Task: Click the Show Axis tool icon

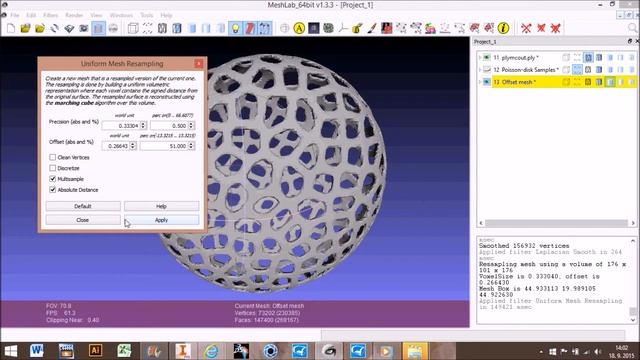Action: [343, 28]
